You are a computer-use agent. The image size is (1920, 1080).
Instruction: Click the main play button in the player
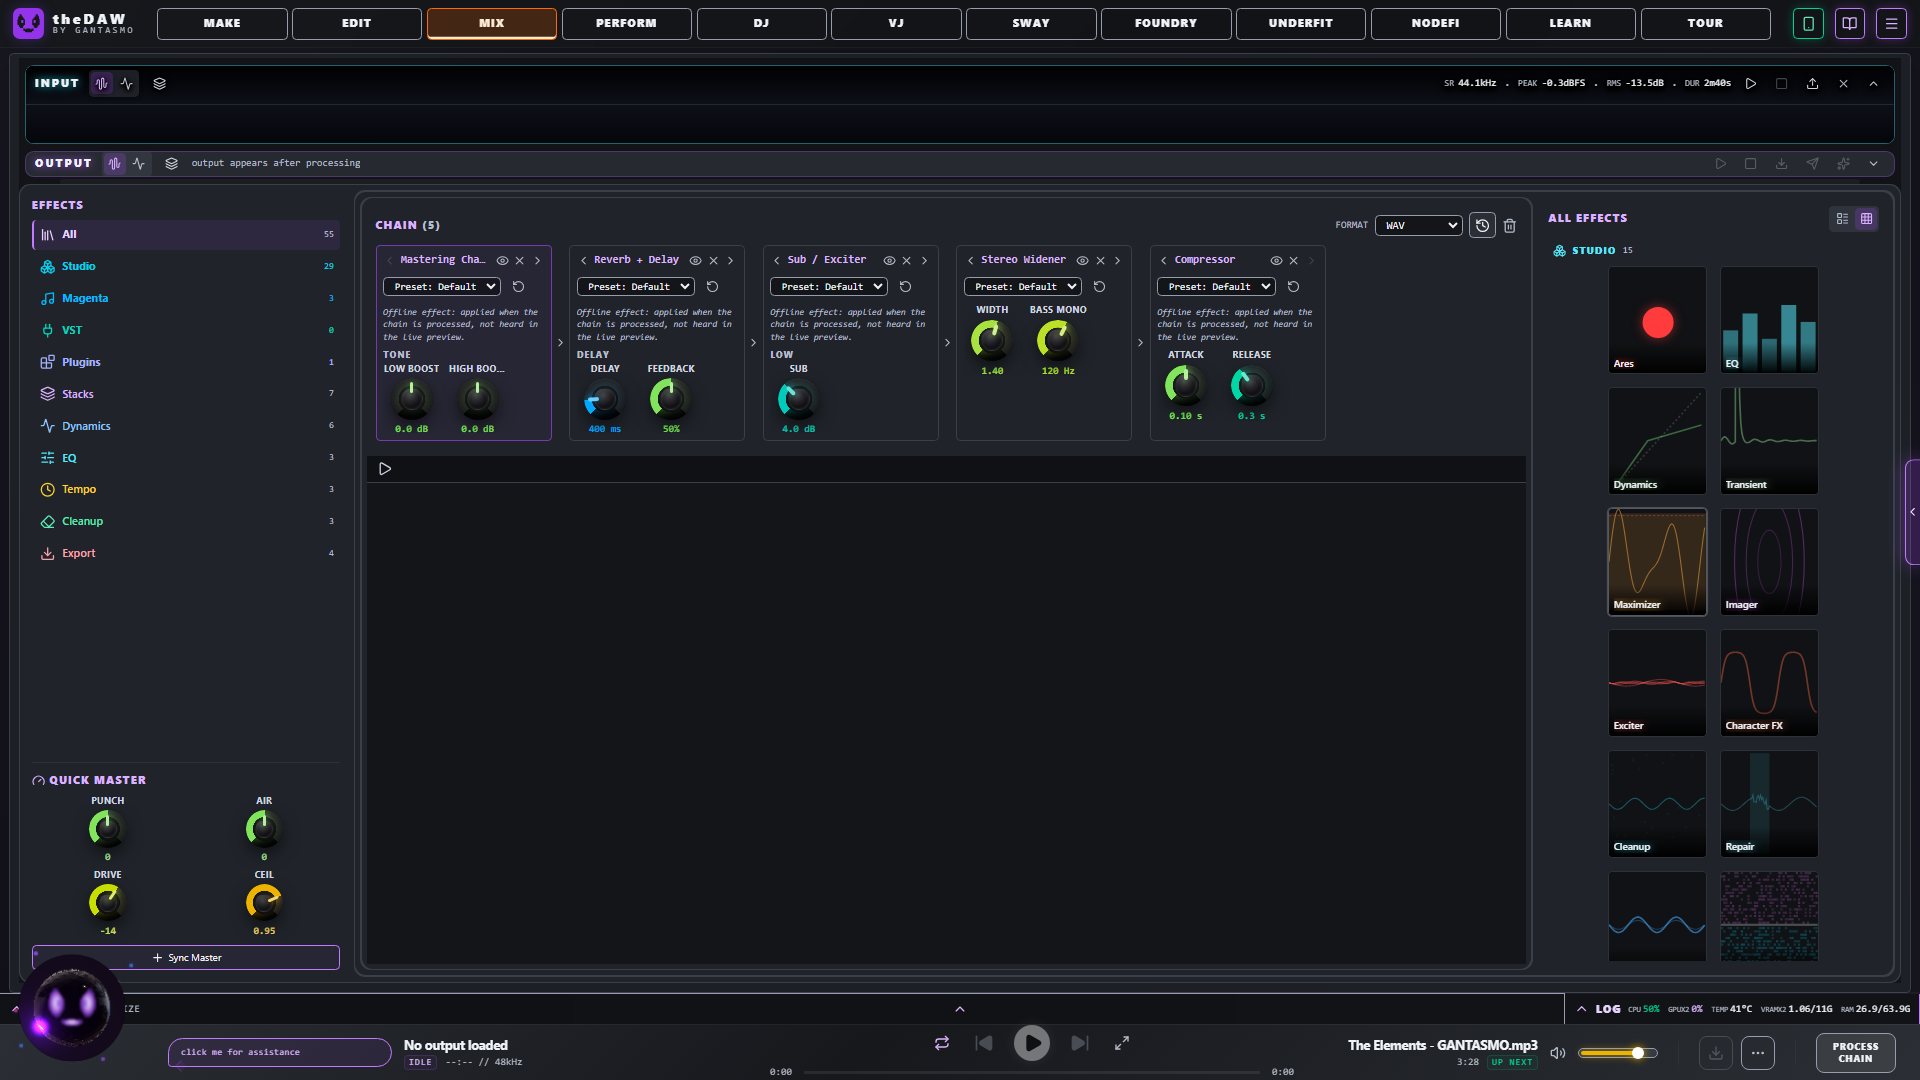tap(1032, 1043)
